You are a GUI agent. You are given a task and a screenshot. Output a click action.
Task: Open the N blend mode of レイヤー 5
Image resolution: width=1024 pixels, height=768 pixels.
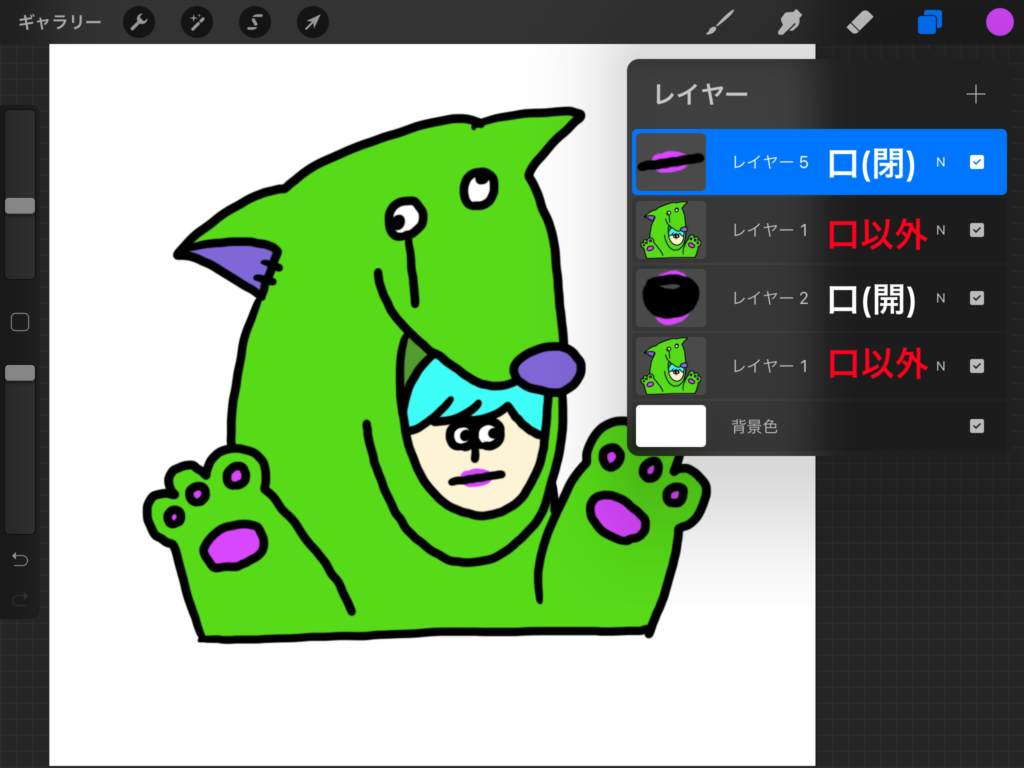click(x=940, y=162)
